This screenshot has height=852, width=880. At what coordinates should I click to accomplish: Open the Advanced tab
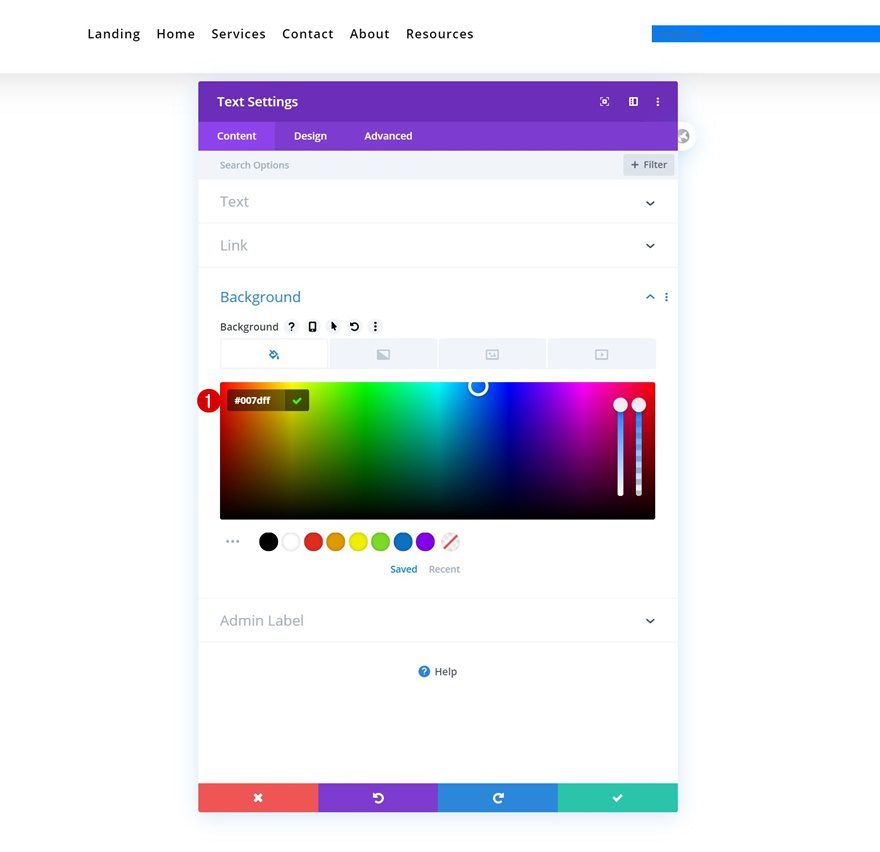[x=388, y=136]
